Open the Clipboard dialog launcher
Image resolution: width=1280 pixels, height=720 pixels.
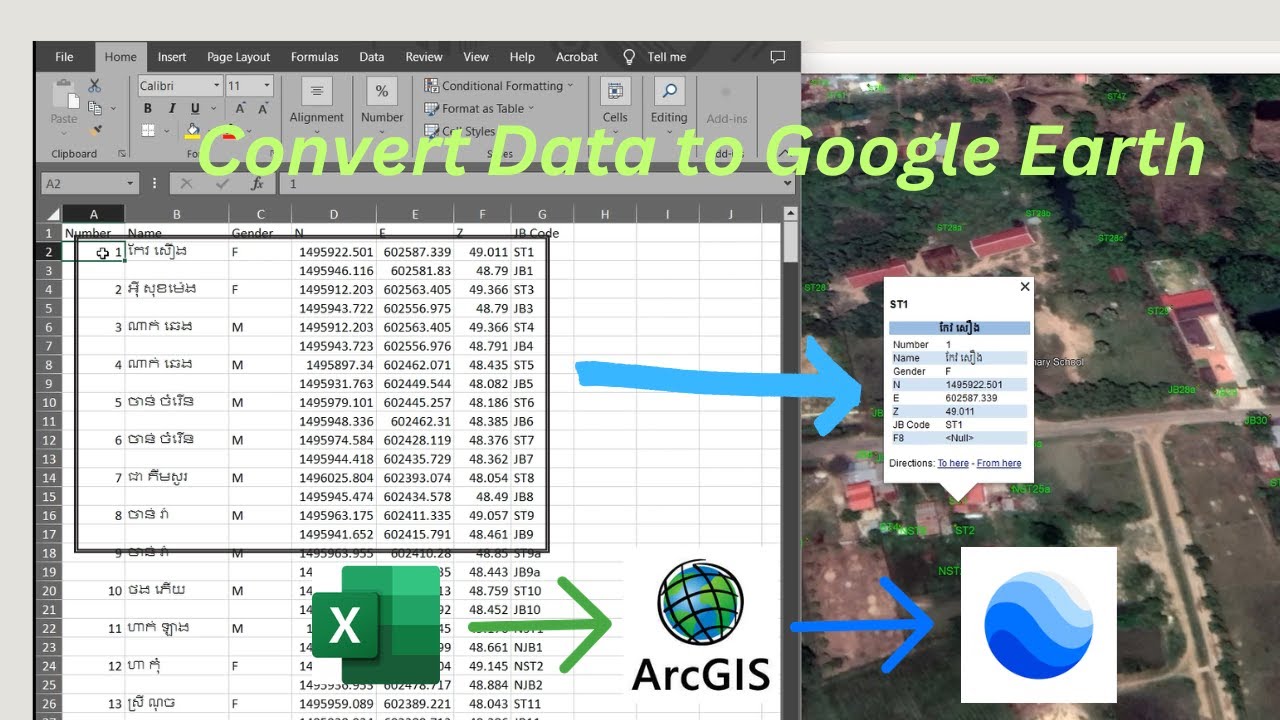tap(122, 154)
